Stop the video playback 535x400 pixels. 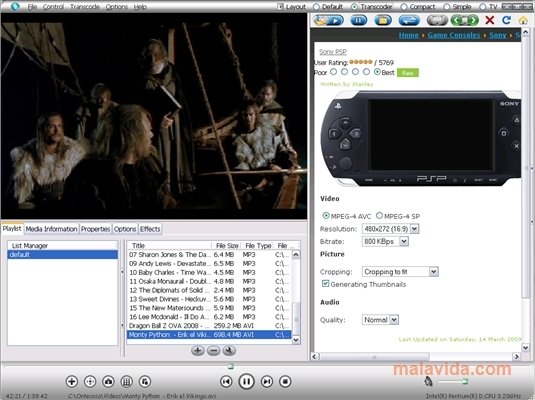[x=285, y=381]
